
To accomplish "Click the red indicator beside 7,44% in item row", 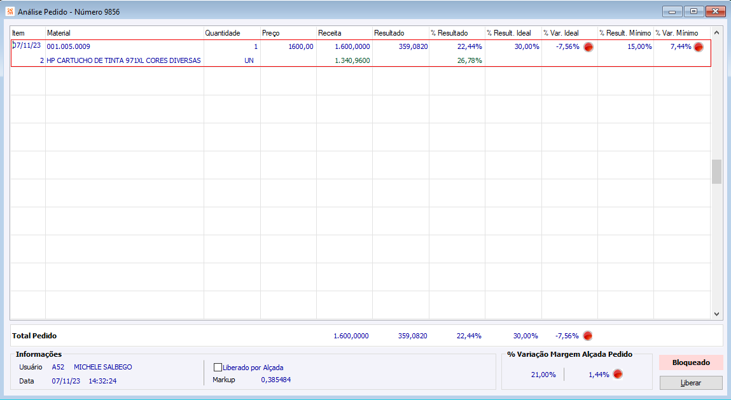I will tap(698, 47).
